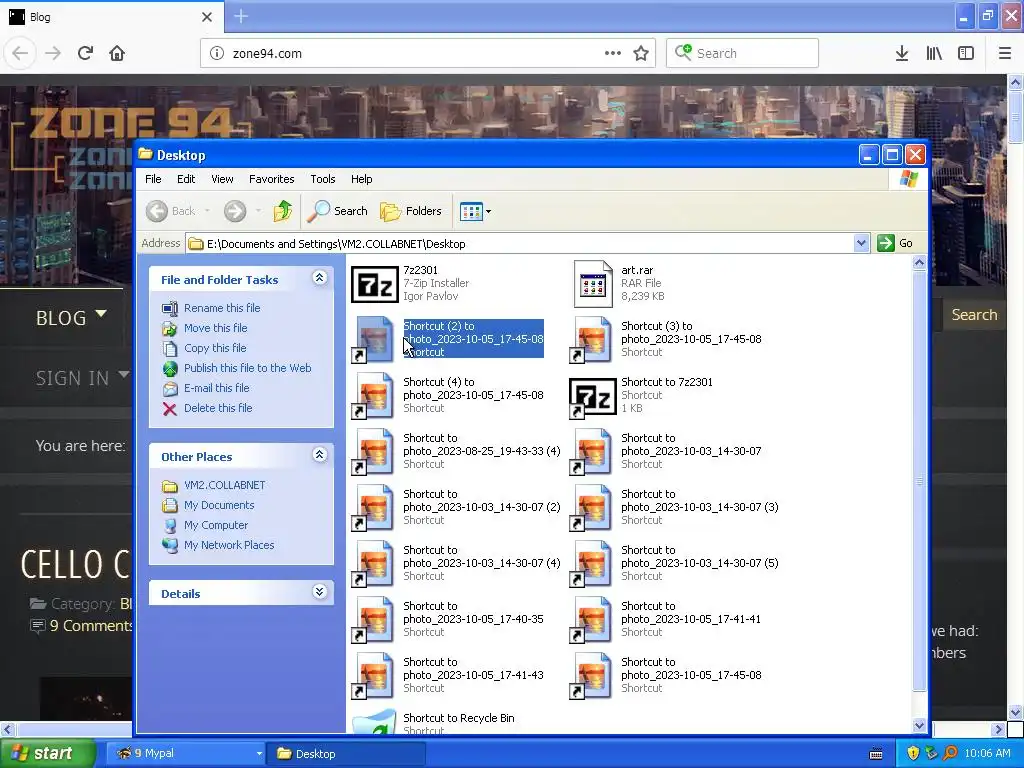Open the File menu
This screenshot has height=768, width=1024.
click(153, 179)
